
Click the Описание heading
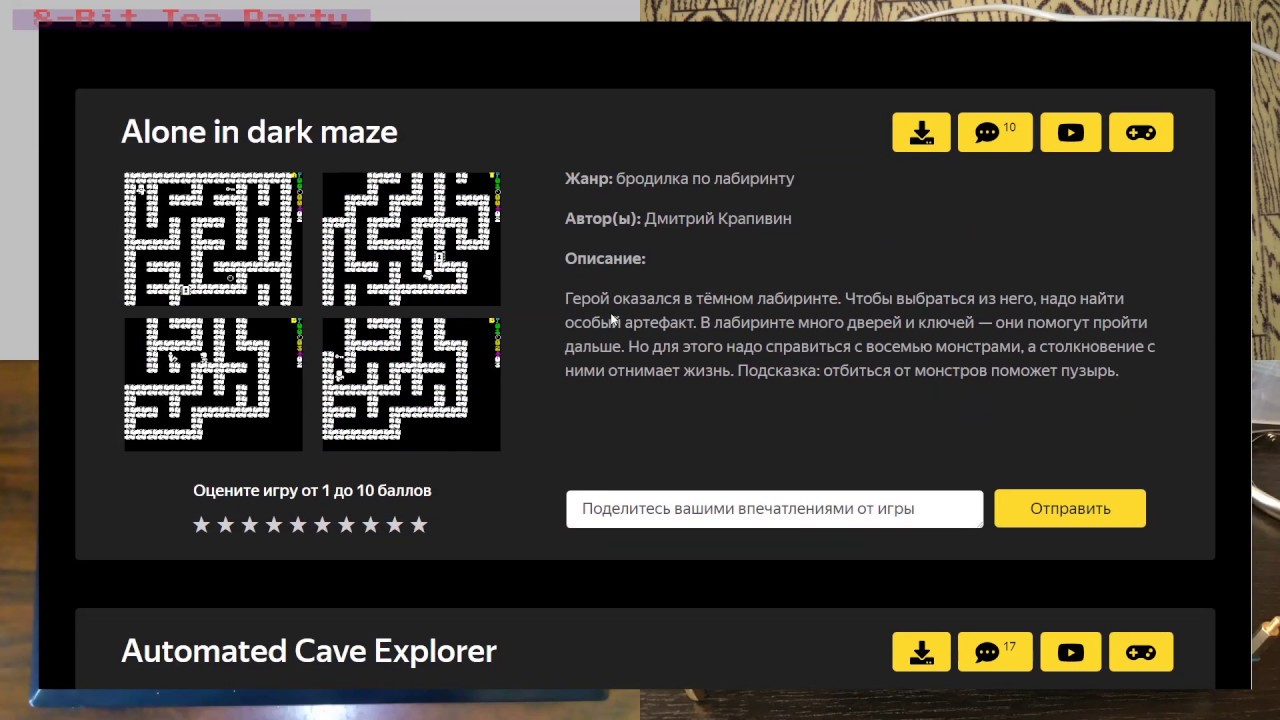[605, 258]
